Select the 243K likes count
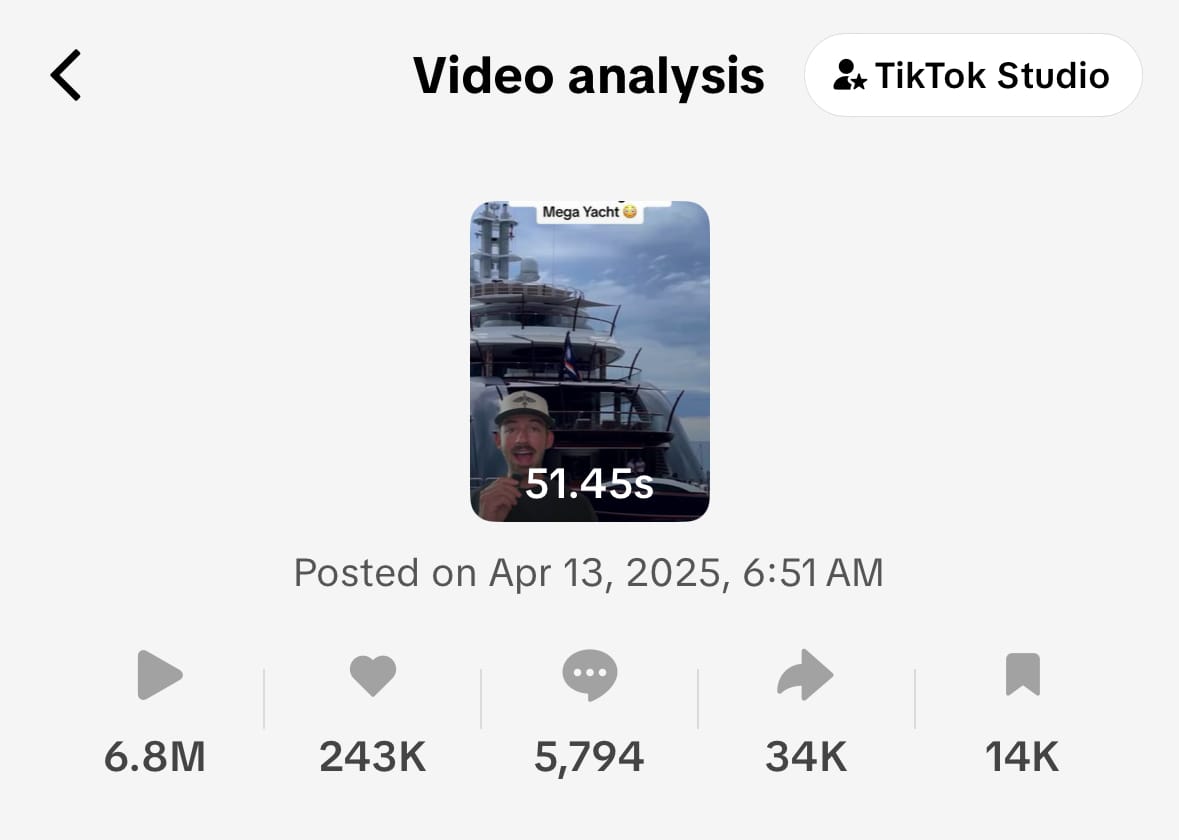This screenshot has height=840, width=1179. pos(373,757)
